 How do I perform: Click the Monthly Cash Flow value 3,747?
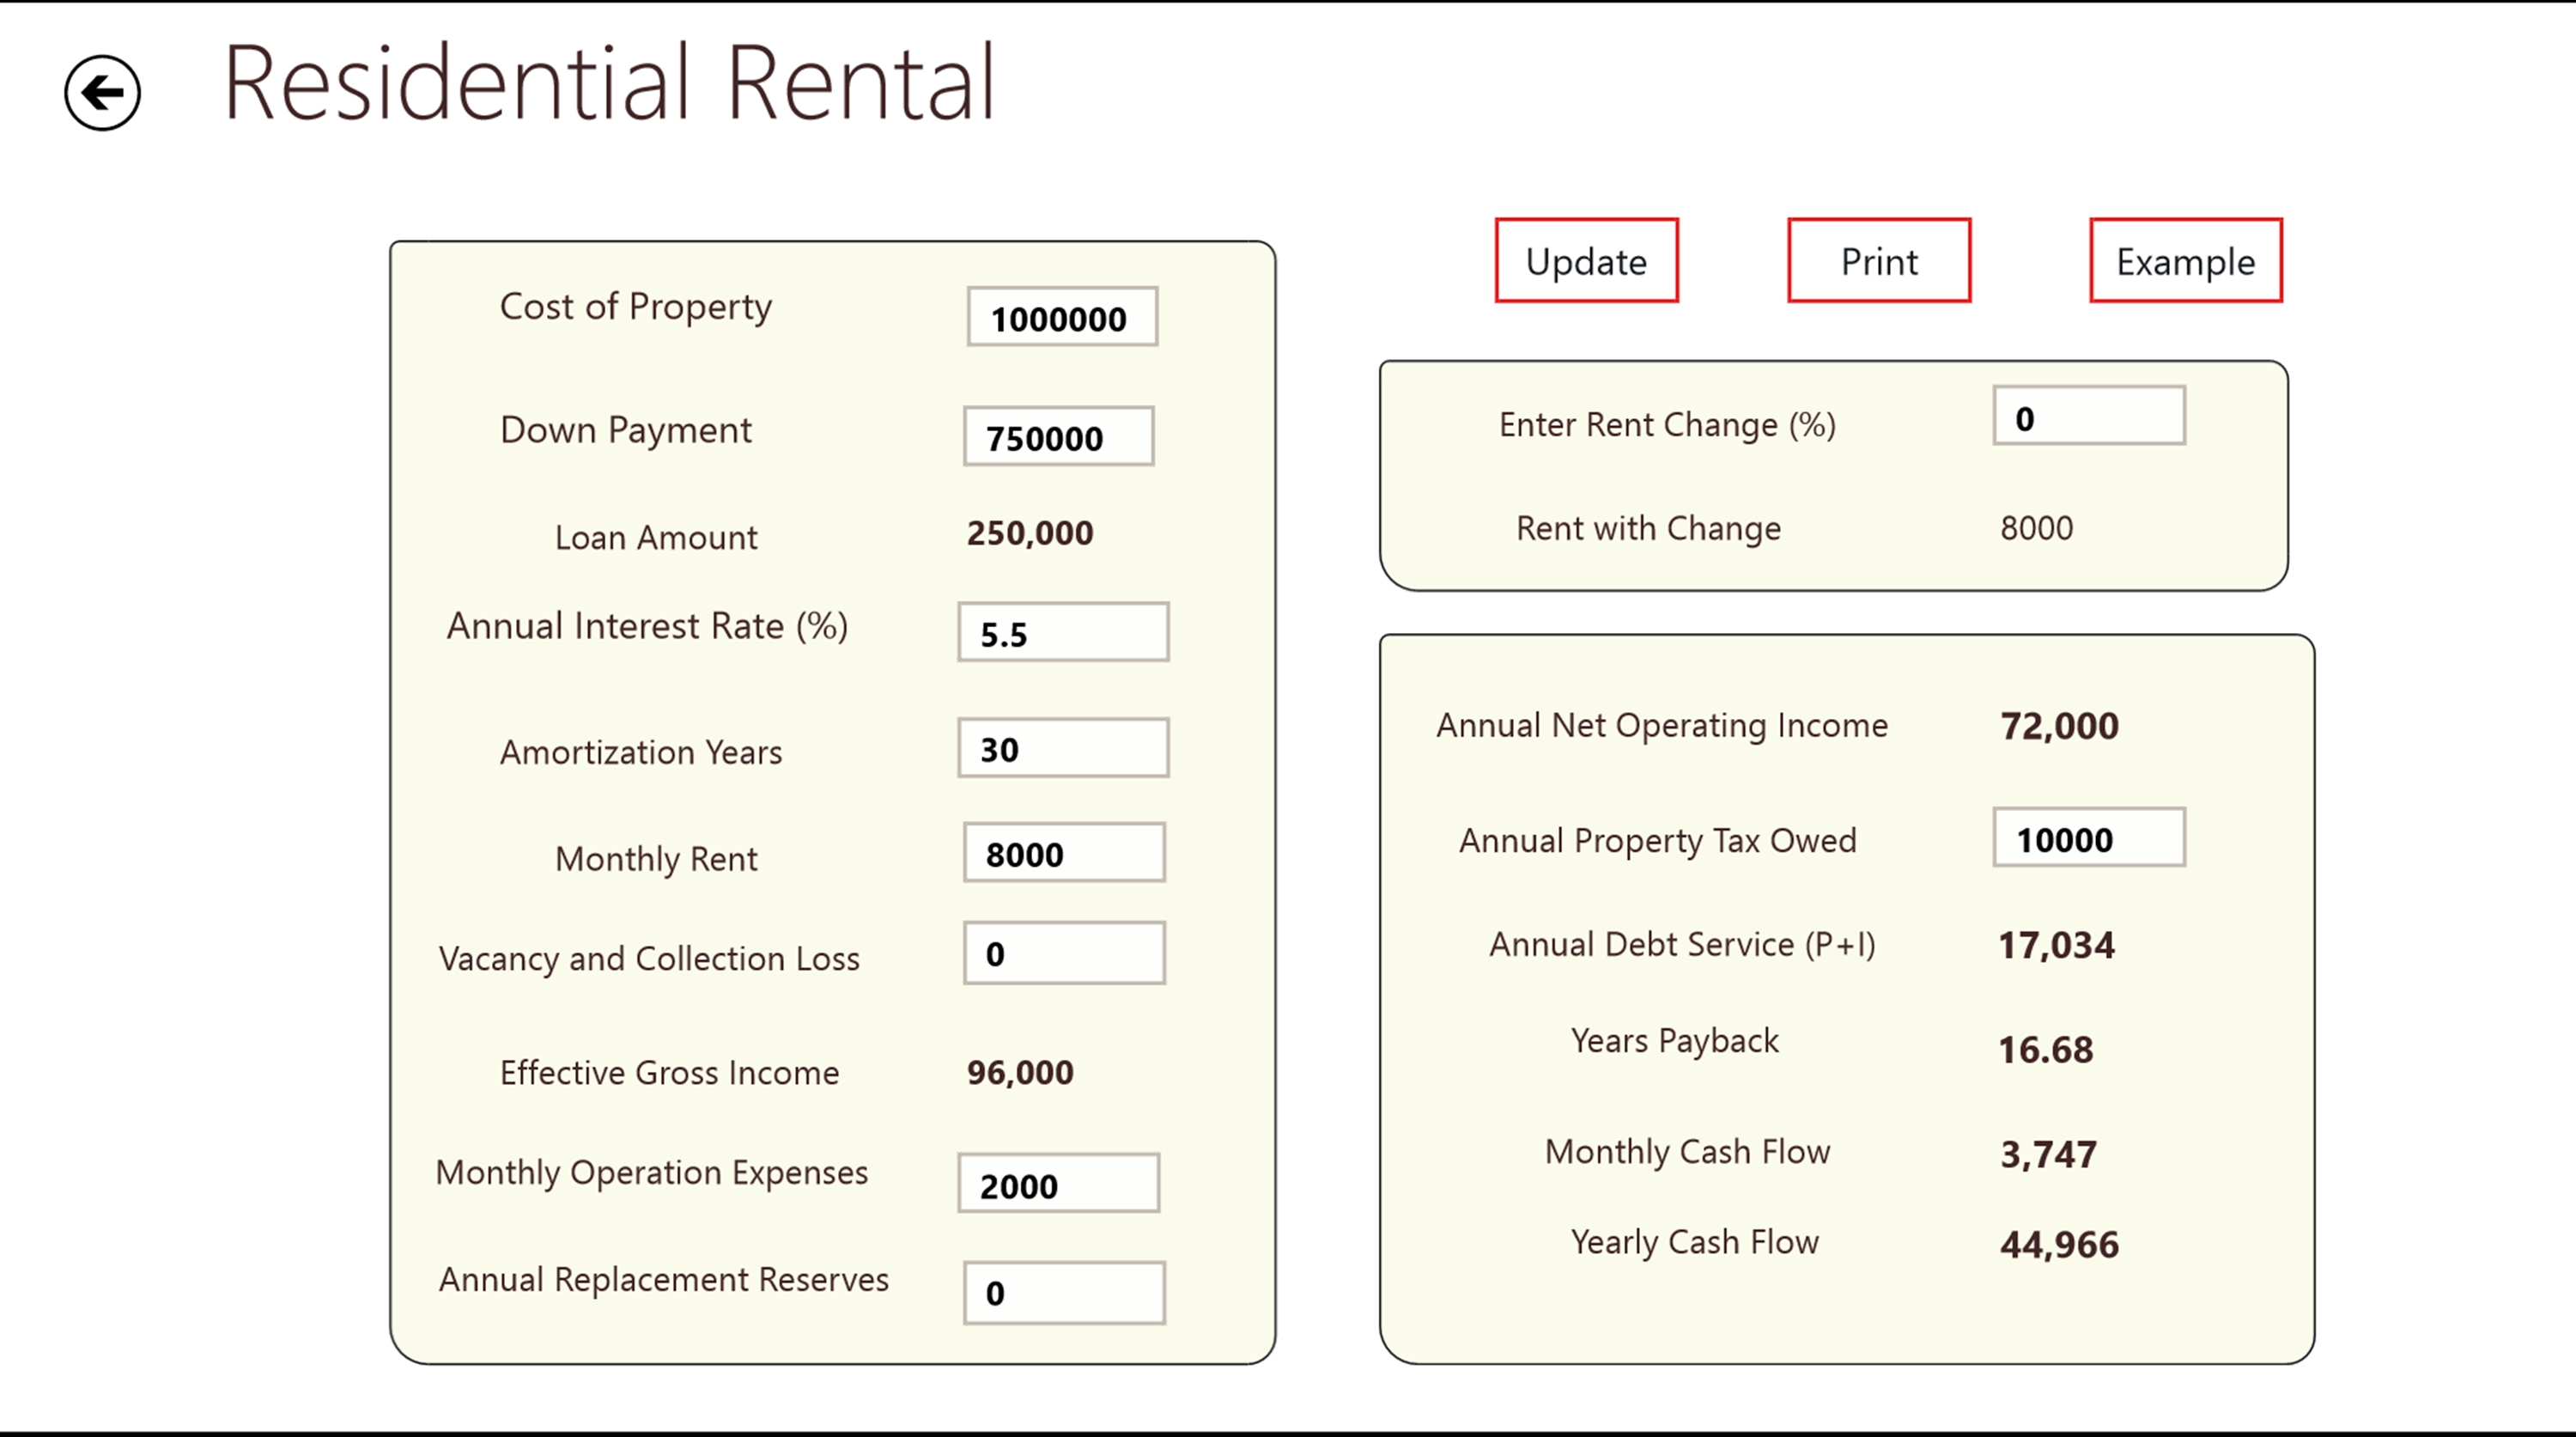click(x=2047, y=1155)
